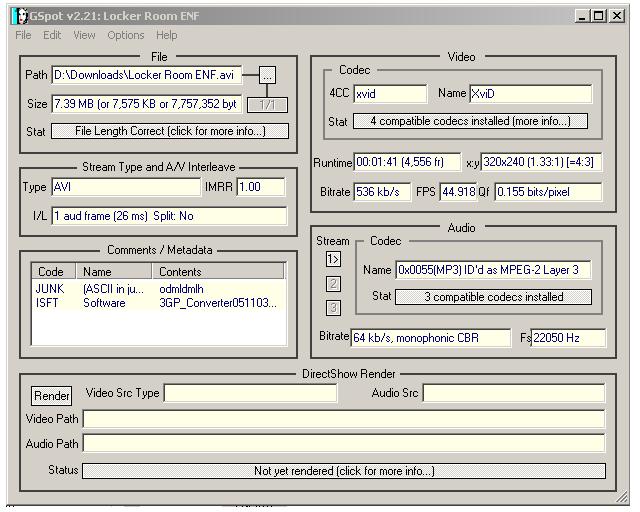The image size is (640, 512).
Task: Click the FPS field showing 44.918
Action: (458, 192)
